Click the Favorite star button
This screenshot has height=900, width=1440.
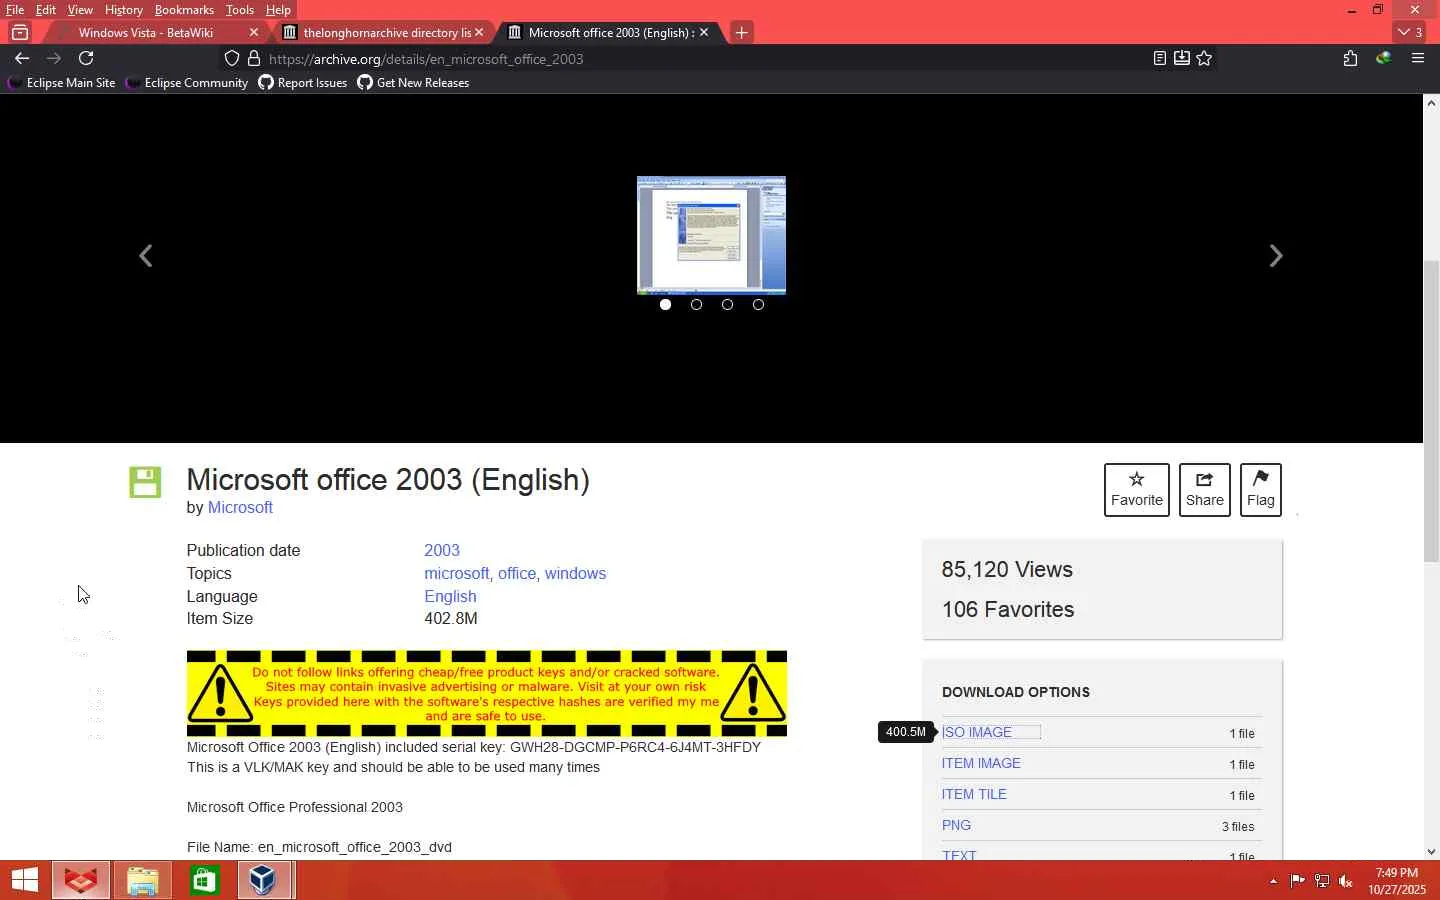click(x=1137, y=490)
